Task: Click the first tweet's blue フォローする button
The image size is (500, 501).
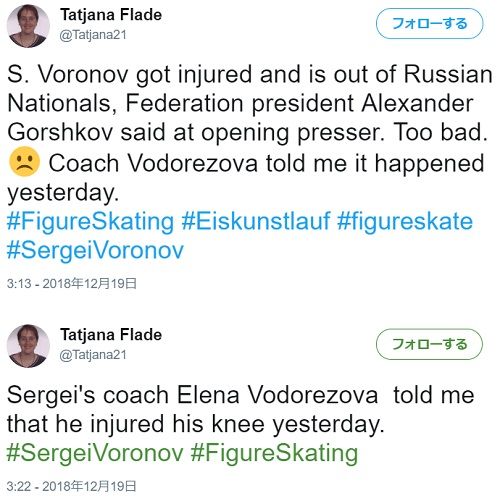Action: (429, 24)
